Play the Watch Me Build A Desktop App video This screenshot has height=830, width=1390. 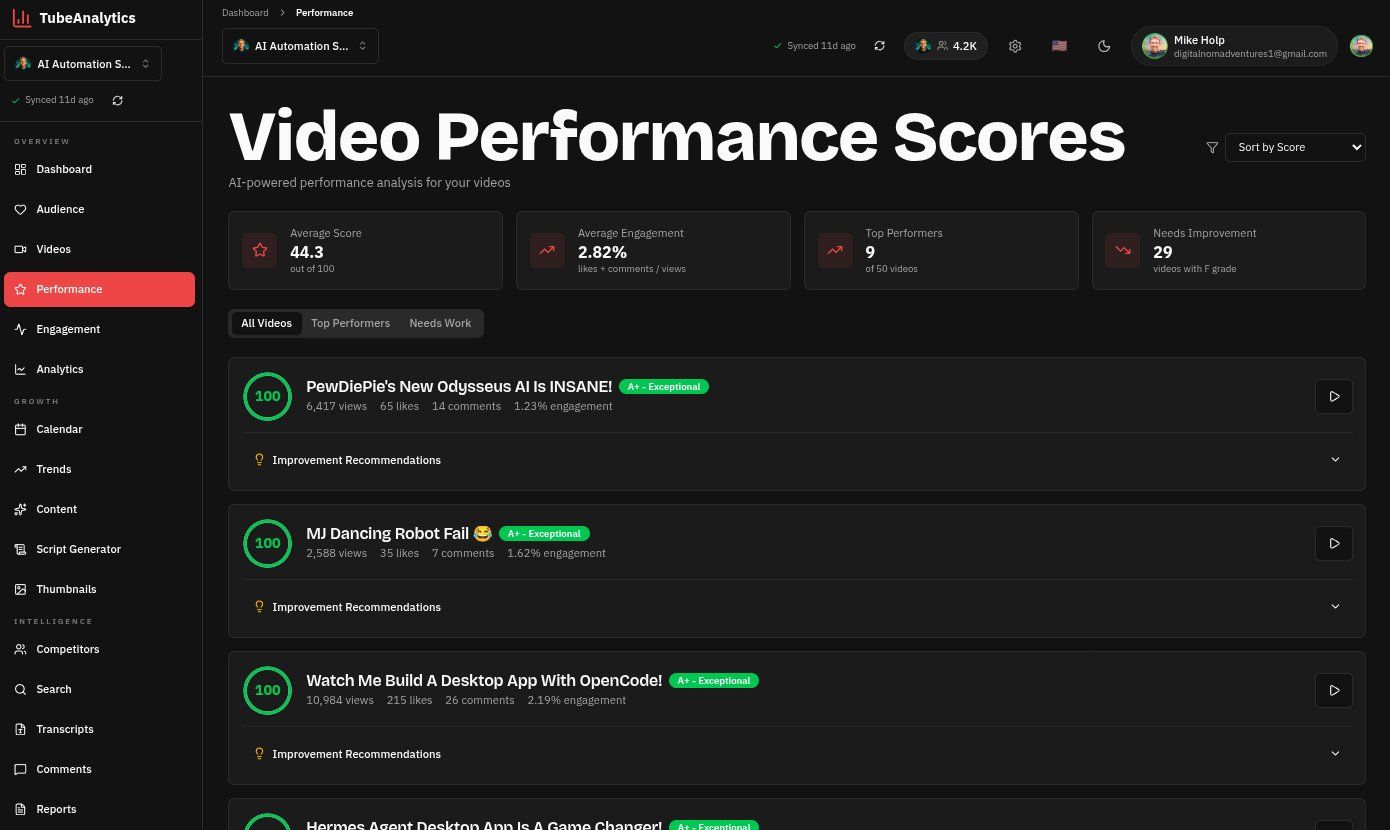click(1334, 690)
